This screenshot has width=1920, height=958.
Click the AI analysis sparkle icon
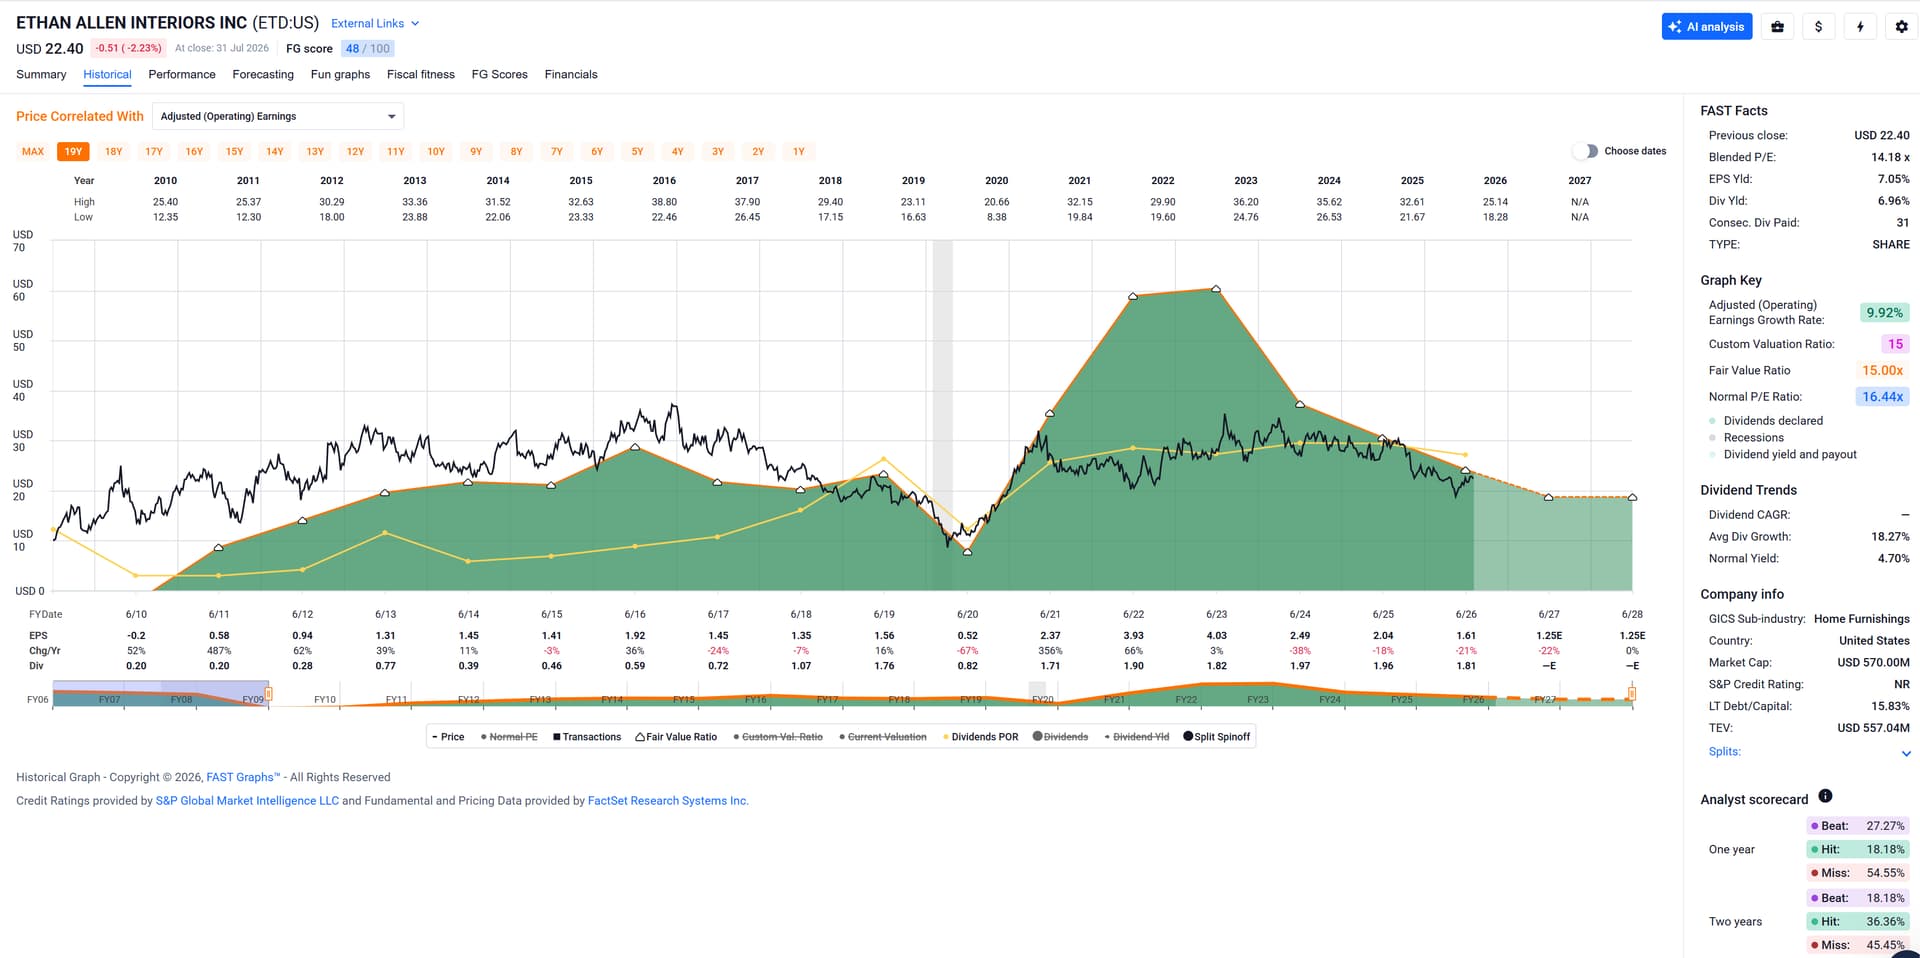tap(1675, 27)
